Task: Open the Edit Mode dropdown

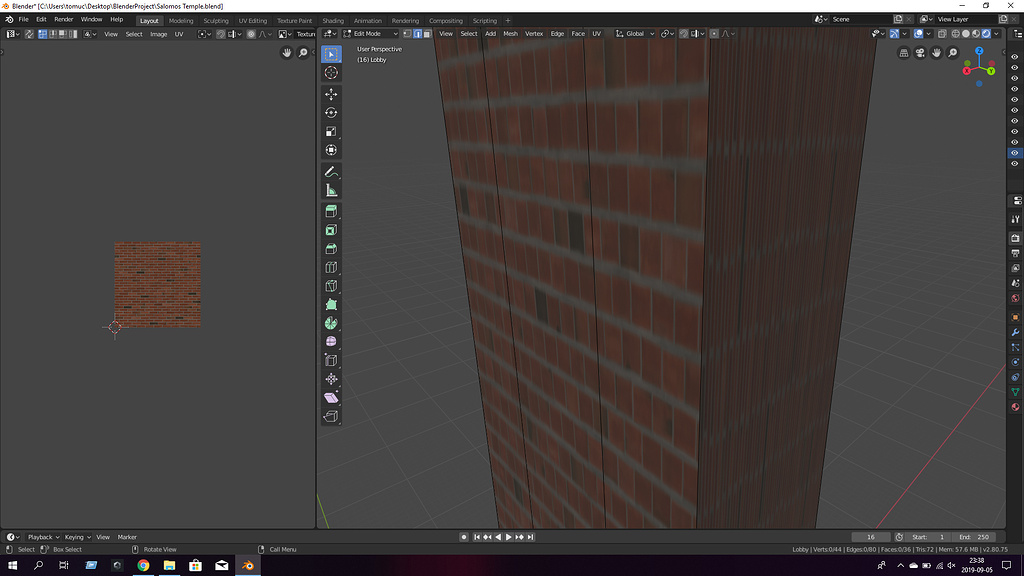Action: coord(370,34)
